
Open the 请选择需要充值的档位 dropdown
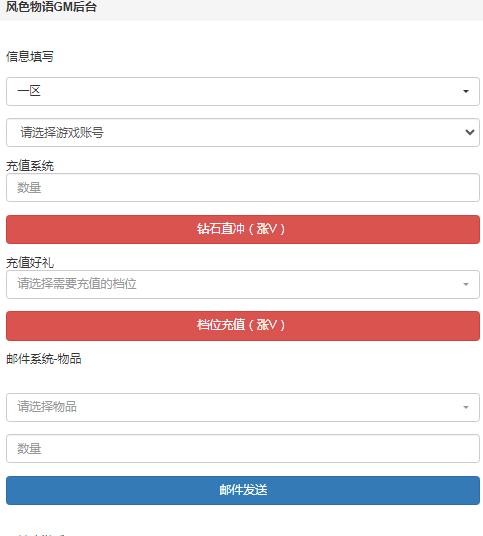point(243,284)
